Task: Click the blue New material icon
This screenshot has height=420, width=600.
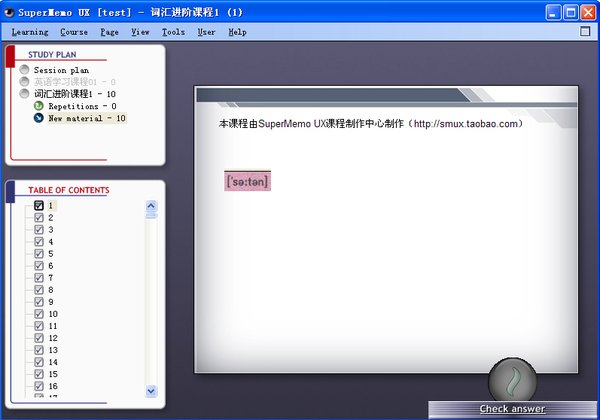Action: click(39, 118)
